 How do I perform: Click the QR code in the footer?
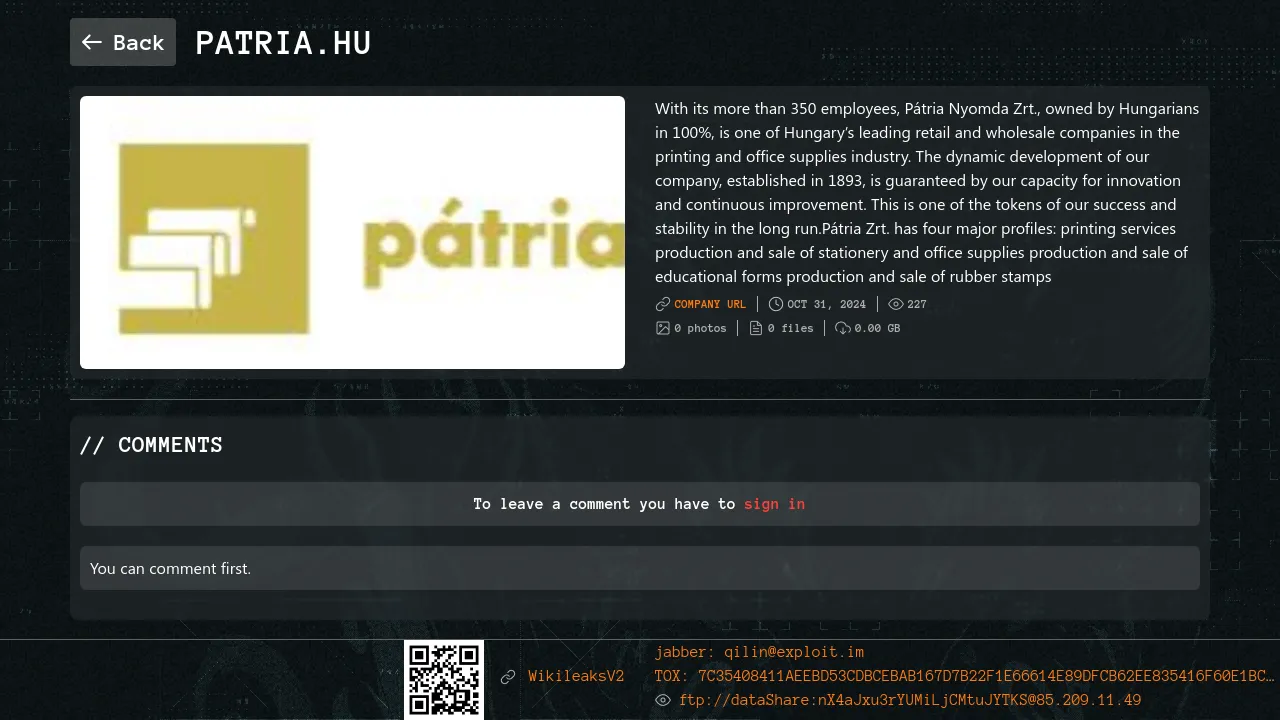444,680
